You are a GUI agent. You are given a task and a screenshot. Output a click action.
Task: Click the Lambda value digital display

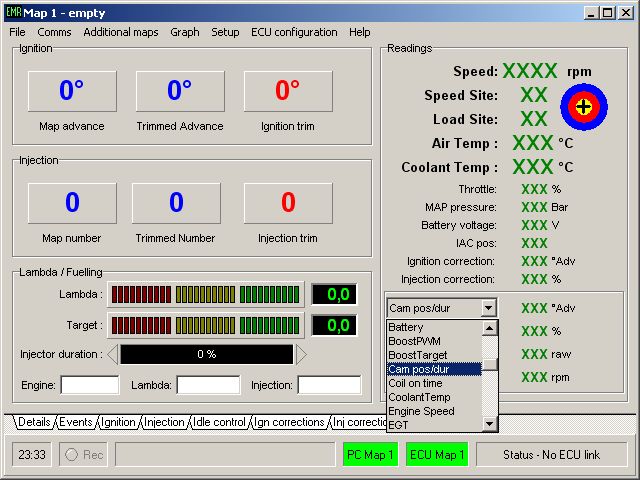(x=334, y=294)
